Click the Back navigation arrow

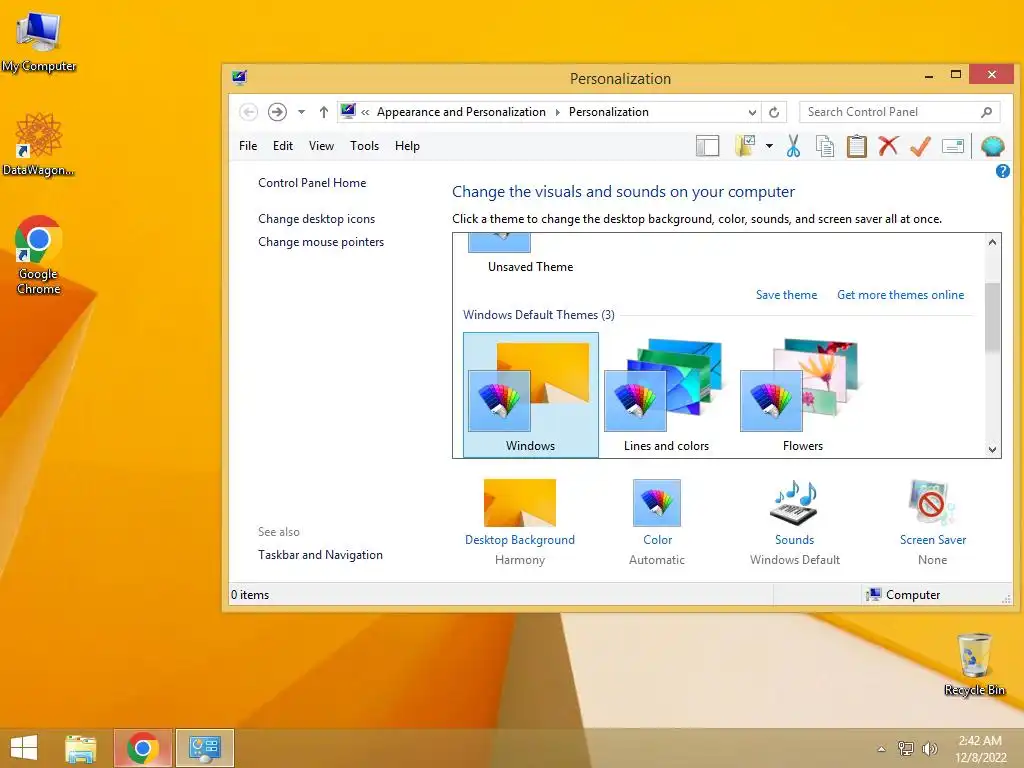coord(248,112)
